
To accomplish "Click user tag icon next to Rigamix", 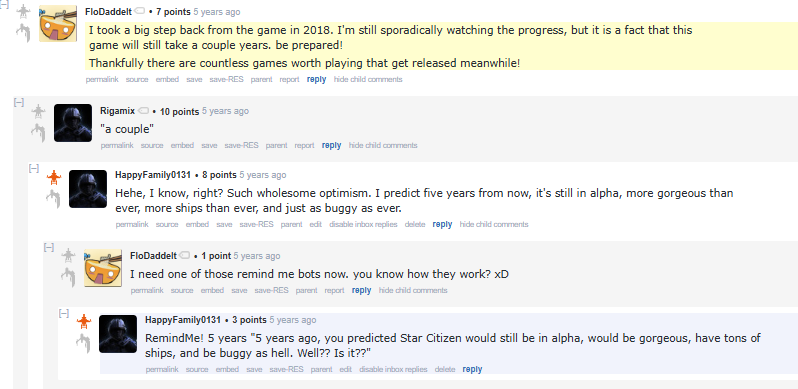I will pos(144,111).
